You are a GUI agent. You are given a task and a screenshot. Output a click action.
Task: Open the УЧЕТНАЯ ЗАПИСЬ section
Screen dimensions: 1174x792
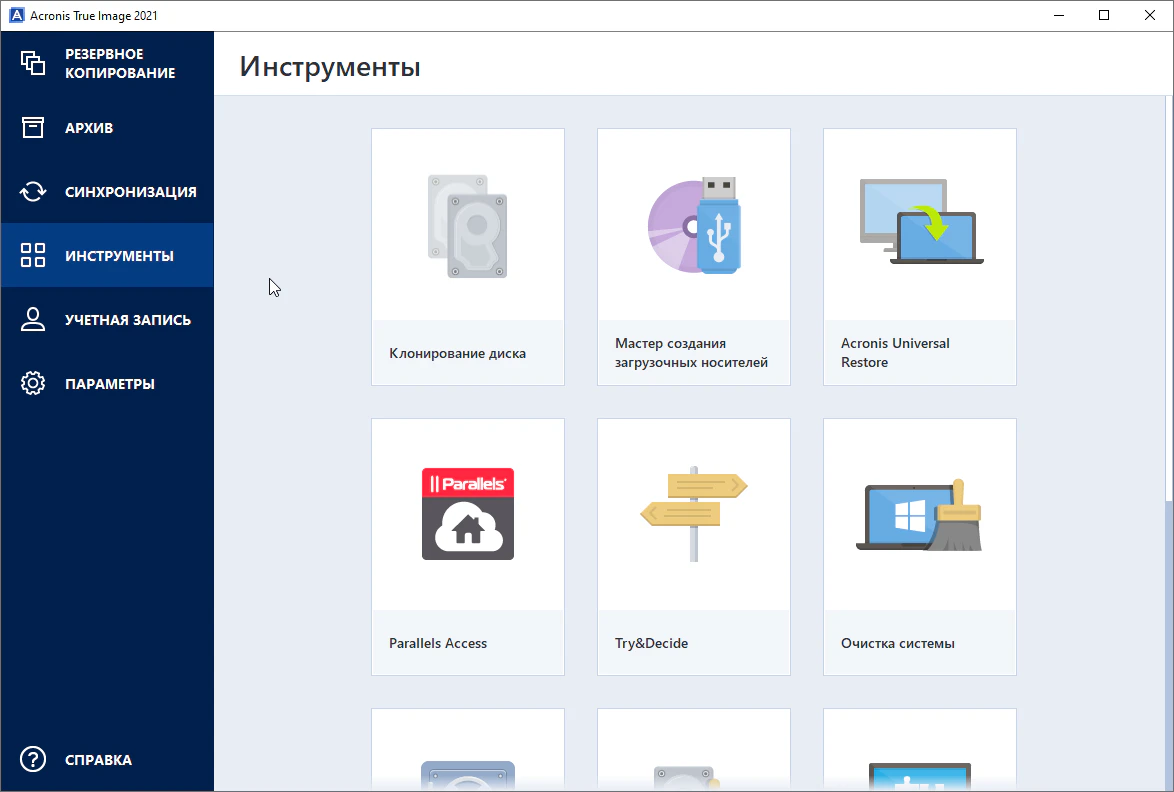coord(127,320)
